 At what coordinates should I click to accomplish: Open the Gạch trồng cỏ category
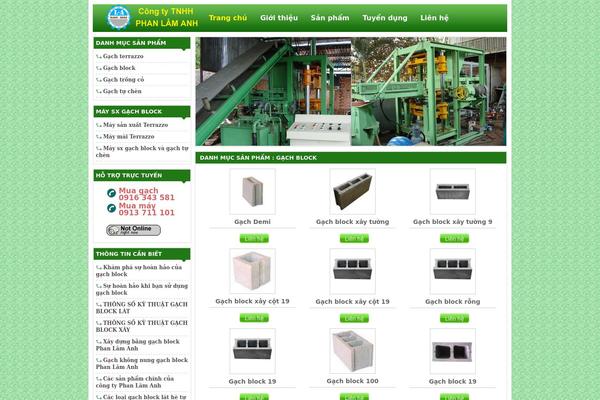(x=123, y=80)
